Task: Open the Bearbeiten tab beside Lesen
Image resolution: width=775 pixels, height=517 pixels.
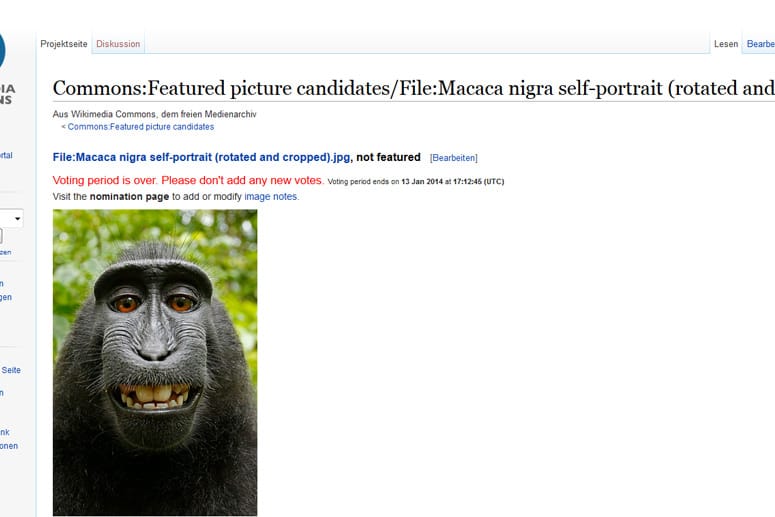Action: [760, 44]
